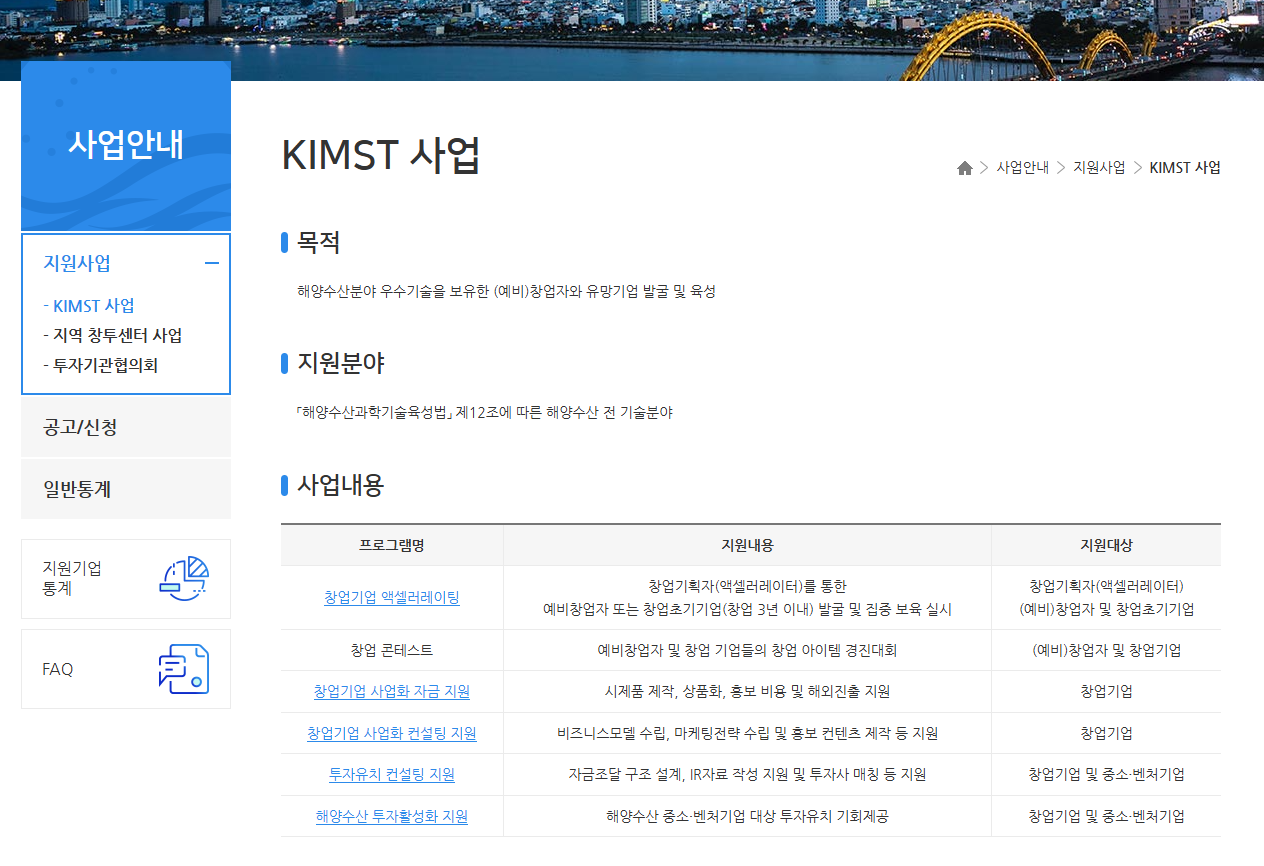1264x866 pixels.
Task: Click the 사업내용 section heading
Action: (341, 486)
